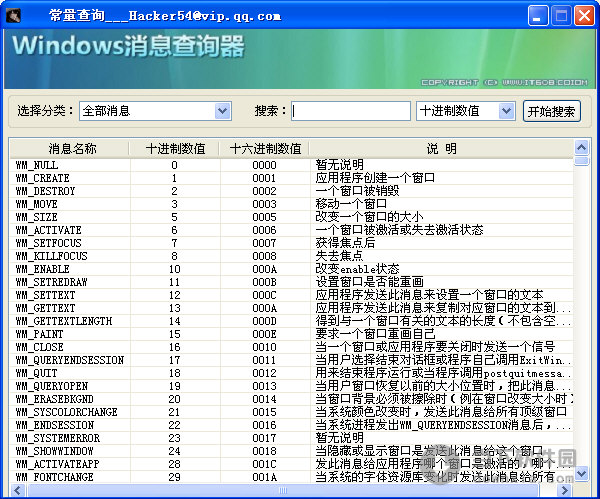Click description 移动一个窗口

(351, 204)
